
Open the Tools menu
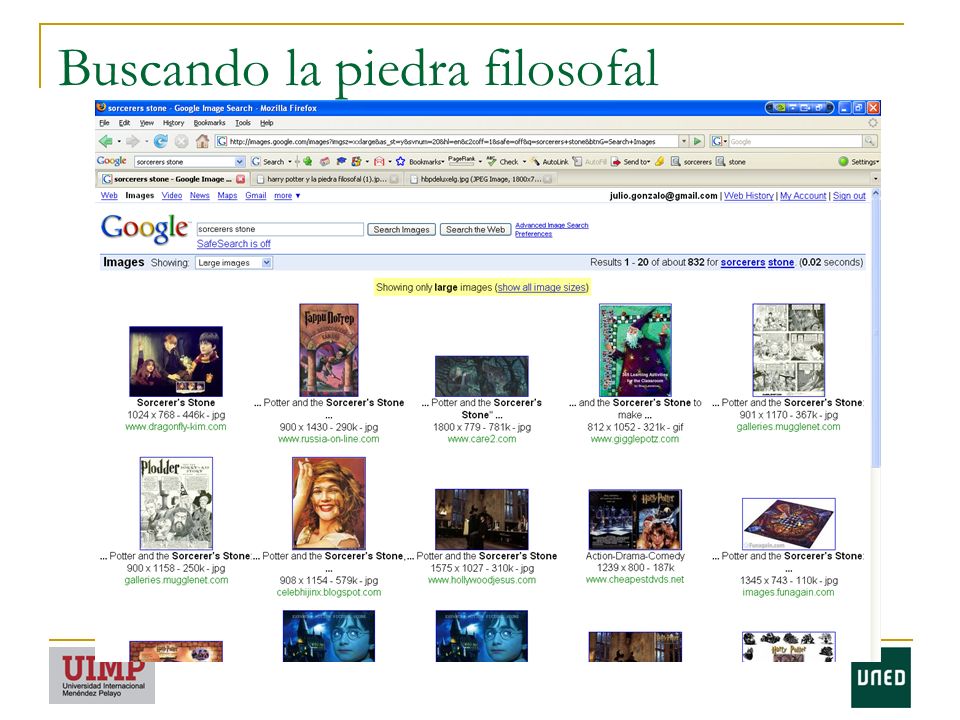click(x=243, y=122)
